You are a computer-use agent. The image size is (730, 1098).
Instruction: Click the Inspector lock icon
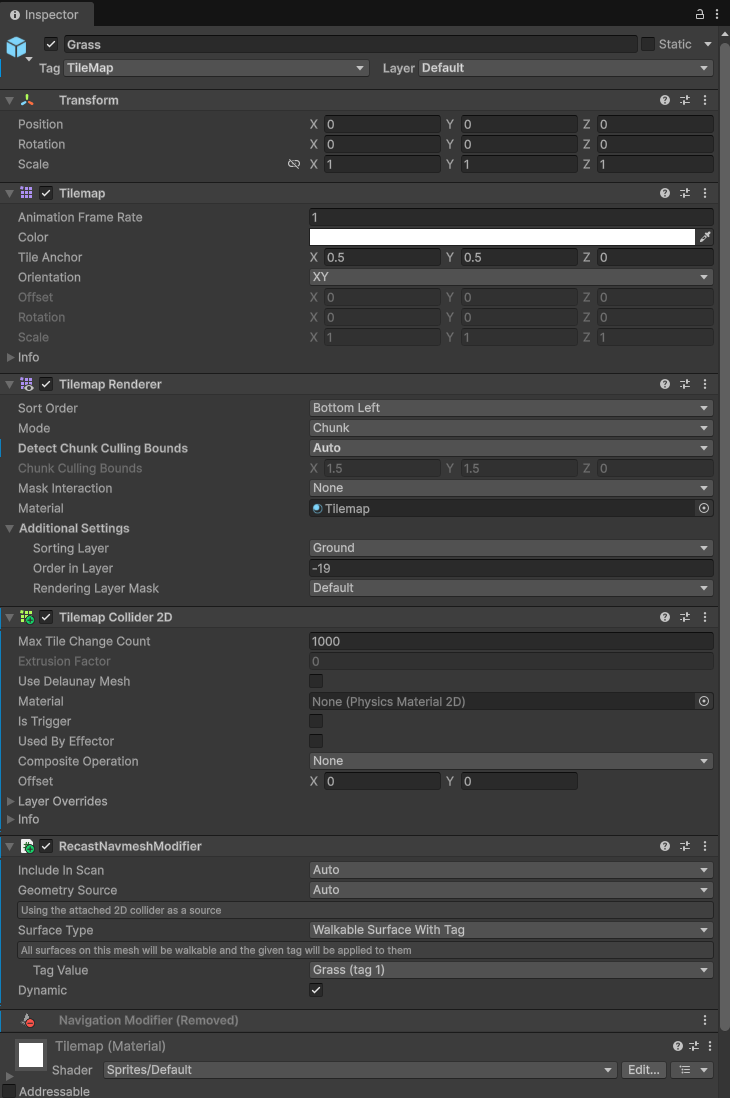click(x=700, y=14)
